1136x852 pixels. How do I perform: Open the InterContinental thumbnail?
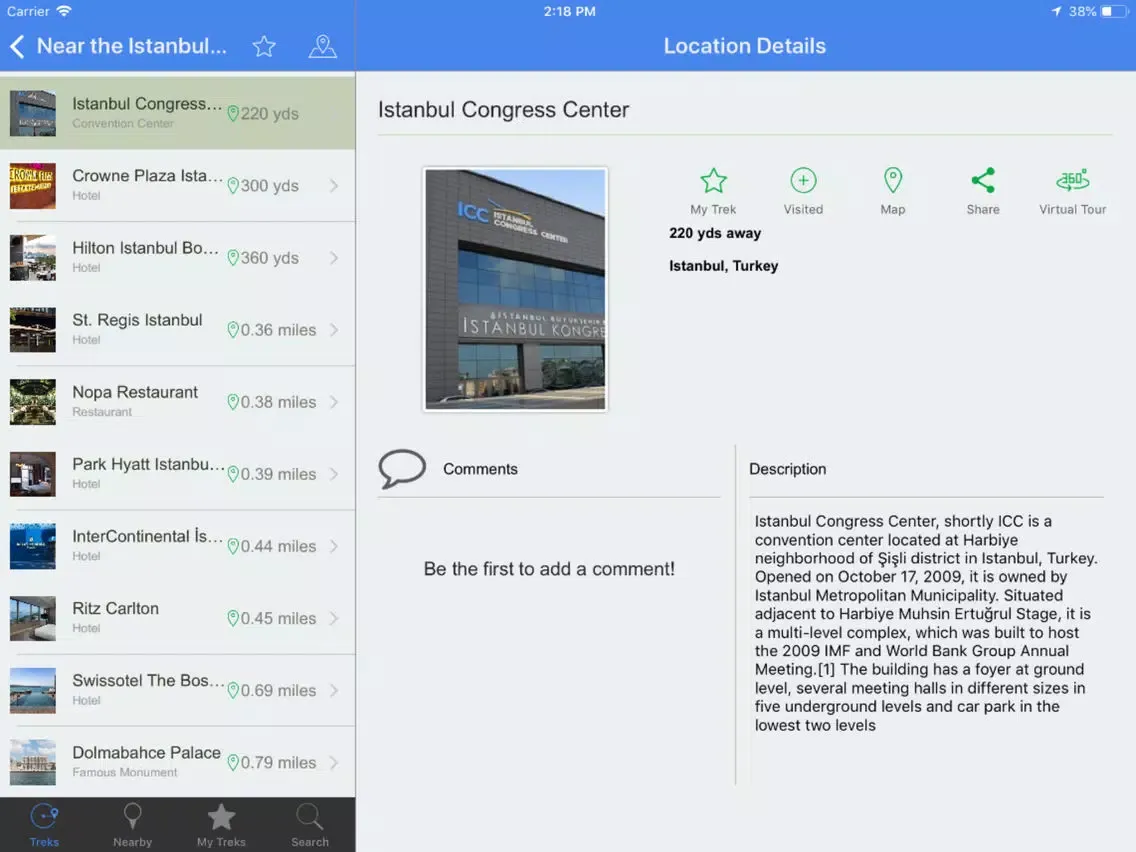[33, 546]
